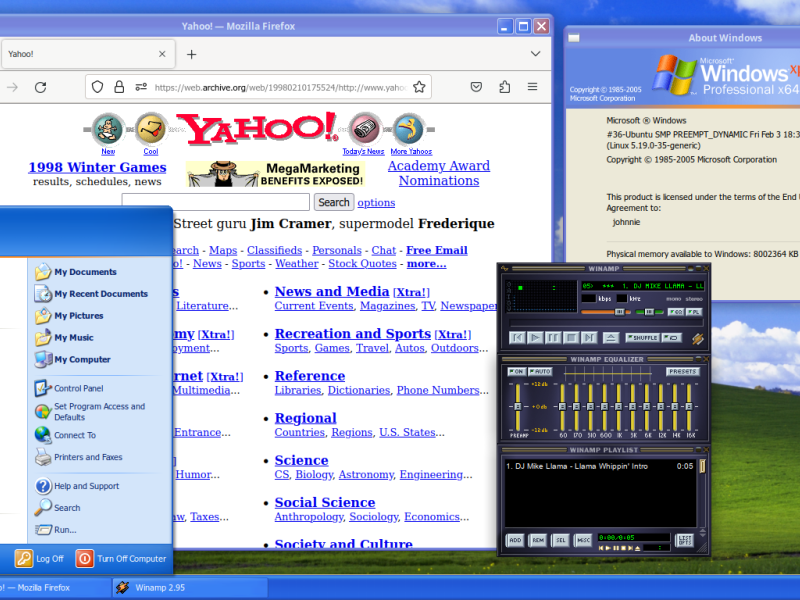Screen dimensions: 800x600
Task: Open playlist SEL menu
Action: [x=560, y=540]
